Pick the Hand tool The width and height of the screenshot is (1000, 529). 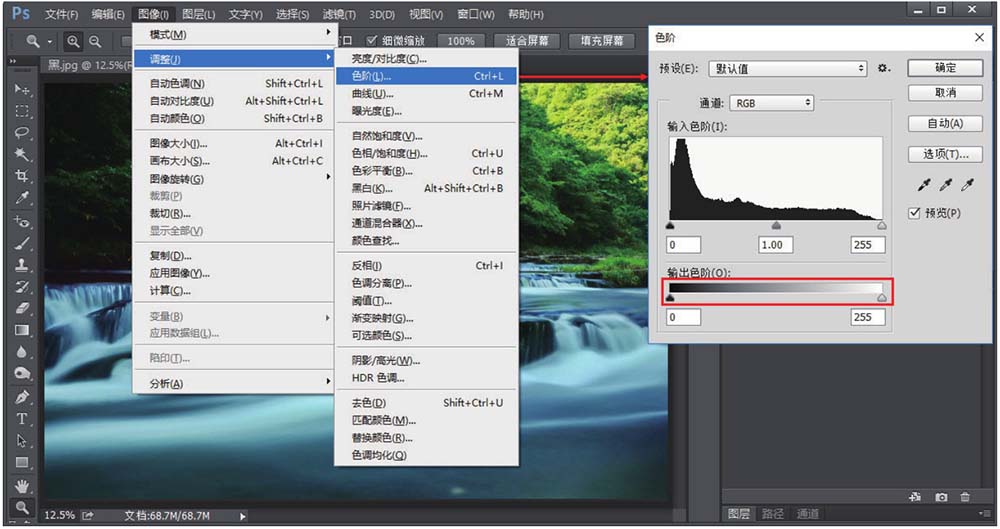click(x=22, y=485)
